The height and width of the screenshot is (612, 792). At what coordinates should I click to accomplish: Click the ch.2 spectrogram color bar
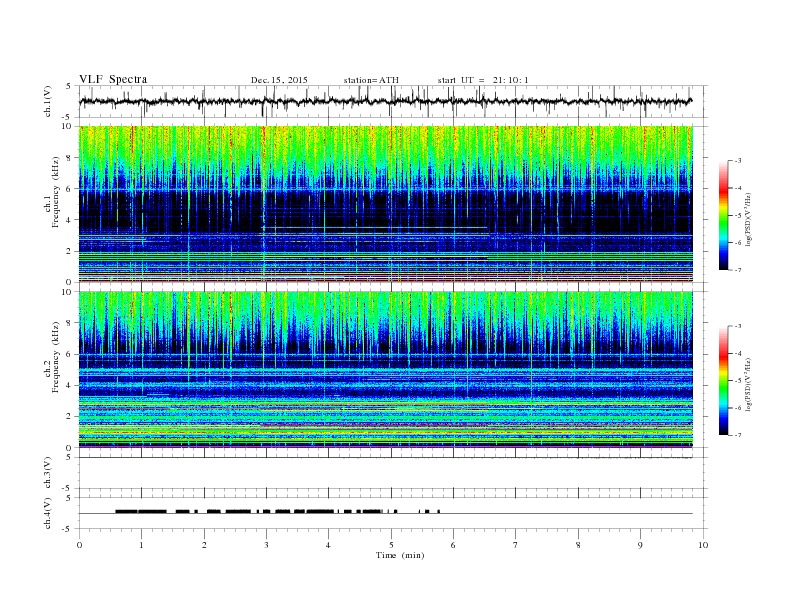[x=723, y=380]
